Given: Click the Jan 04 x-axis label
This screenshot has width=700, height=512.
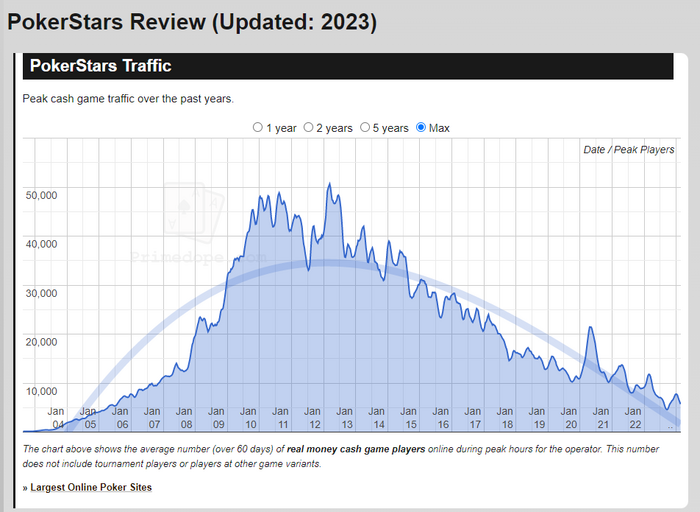Looking at the screenshot, I should 56,418.
